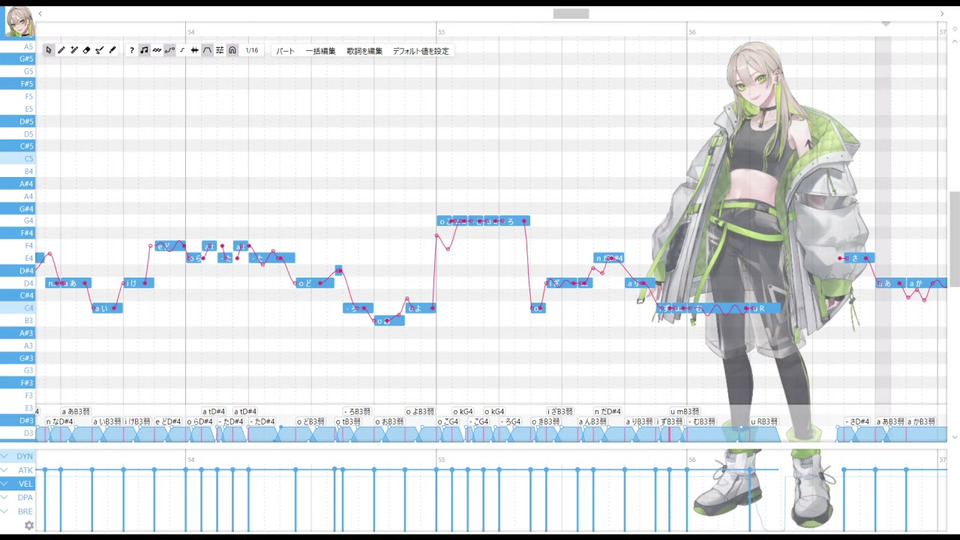Screen dimensions: 960x540
Task: Select the note 'a か' on D4
Action: click(x=926, y=283)
